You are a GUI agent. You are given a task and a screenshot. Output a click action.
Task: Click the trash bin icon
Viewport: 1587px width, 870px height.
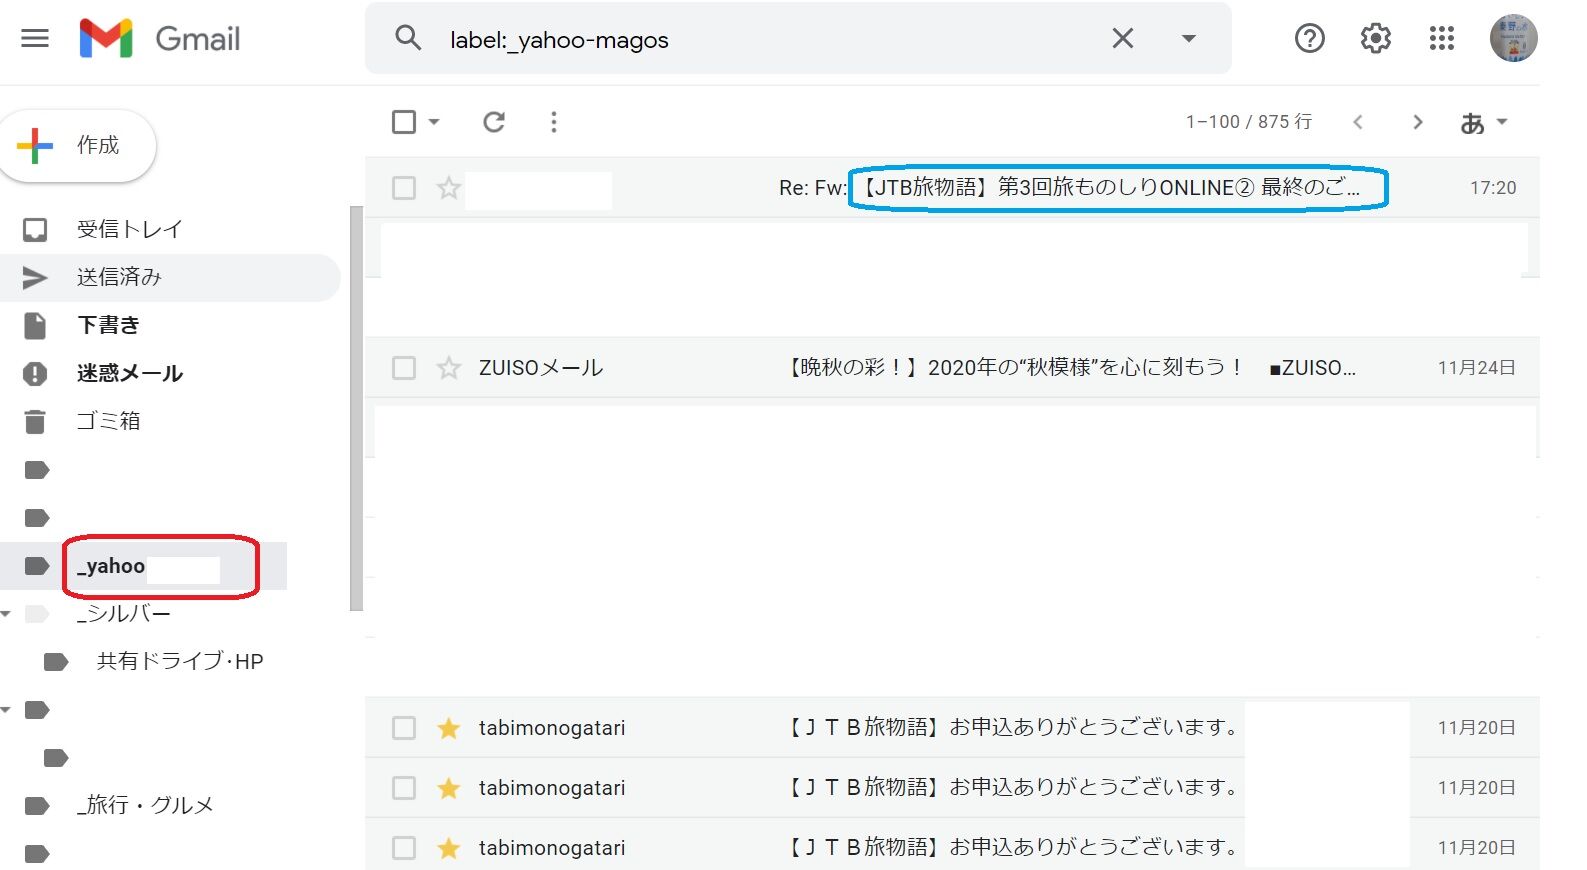(35, 422)
